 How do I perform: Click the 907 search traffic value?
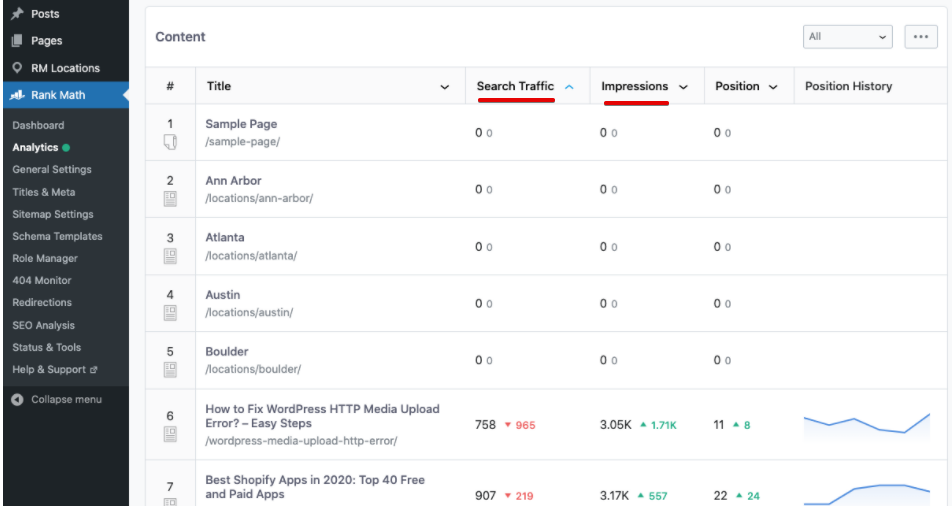[x=485, y=496]
